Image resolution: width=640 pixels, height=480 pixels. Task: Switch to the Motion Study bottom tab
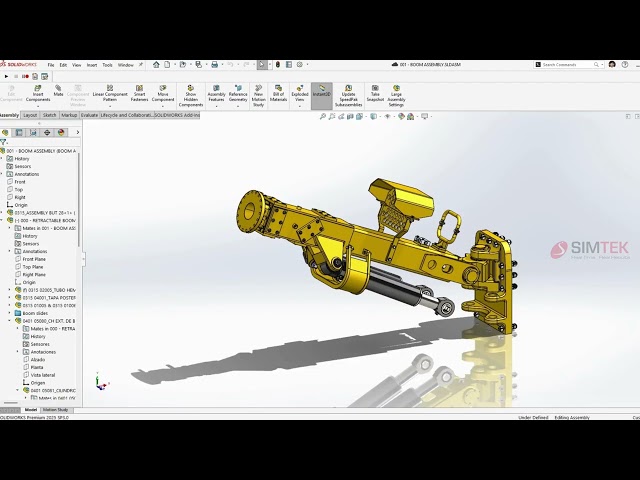pyautogui.click(x=56, y=410)
